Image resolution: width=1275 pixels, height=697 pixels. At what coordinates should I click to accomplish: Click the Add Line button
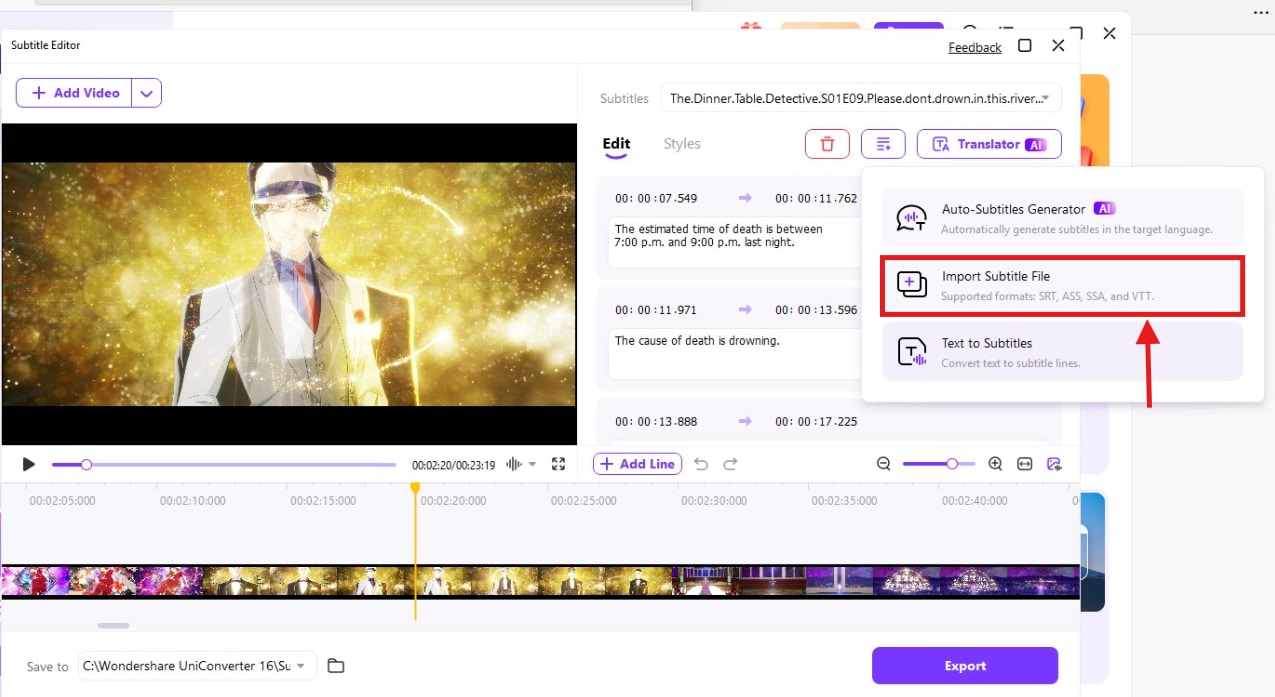[638, 464]
